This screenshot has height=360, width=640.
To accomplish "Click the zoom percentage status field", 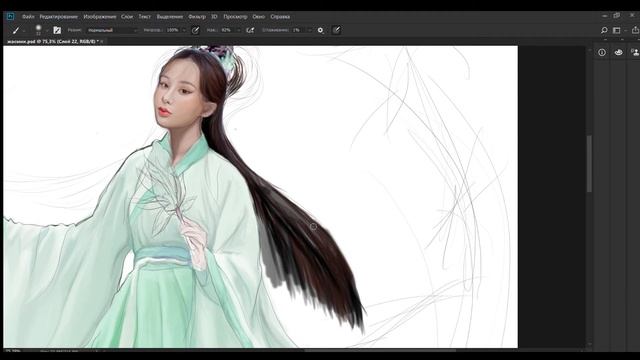I will click(13, 351).
